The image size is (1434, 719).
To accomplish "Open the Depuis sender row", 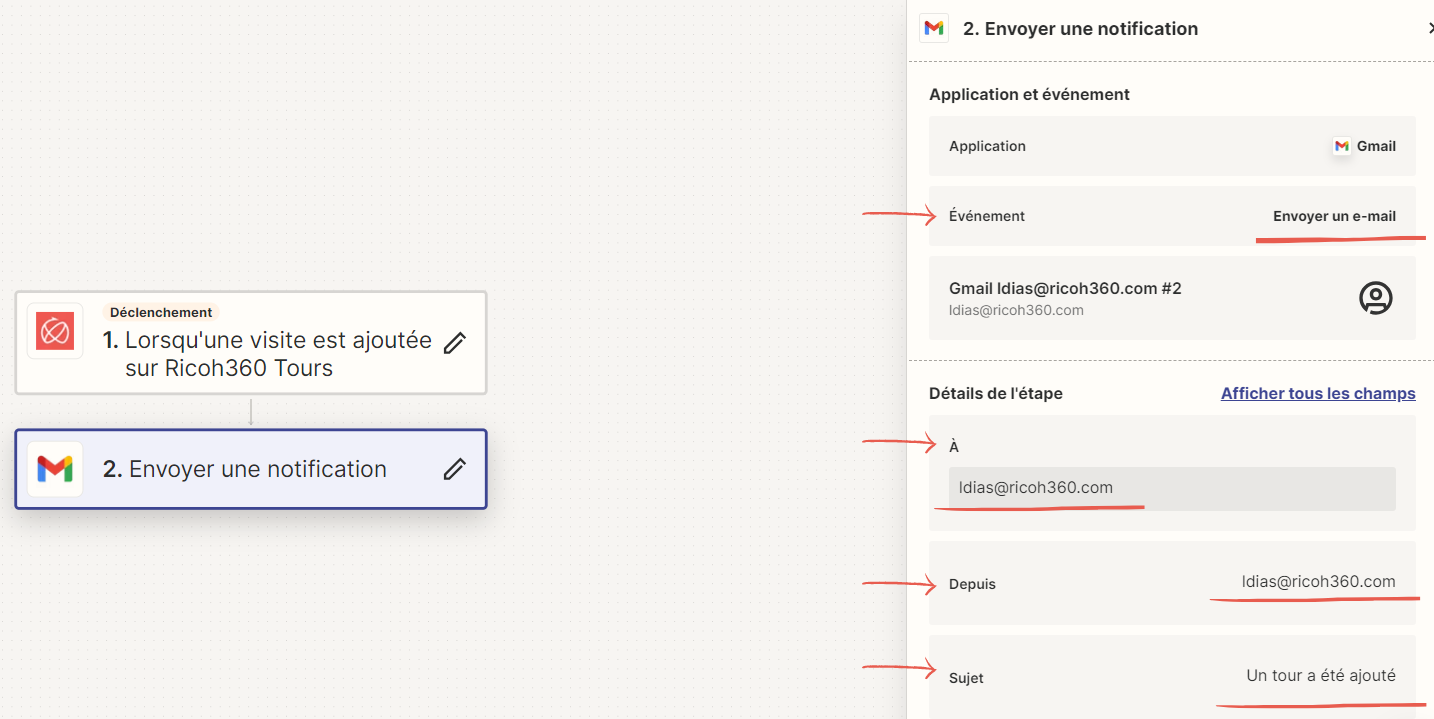I will (1172, 583).
